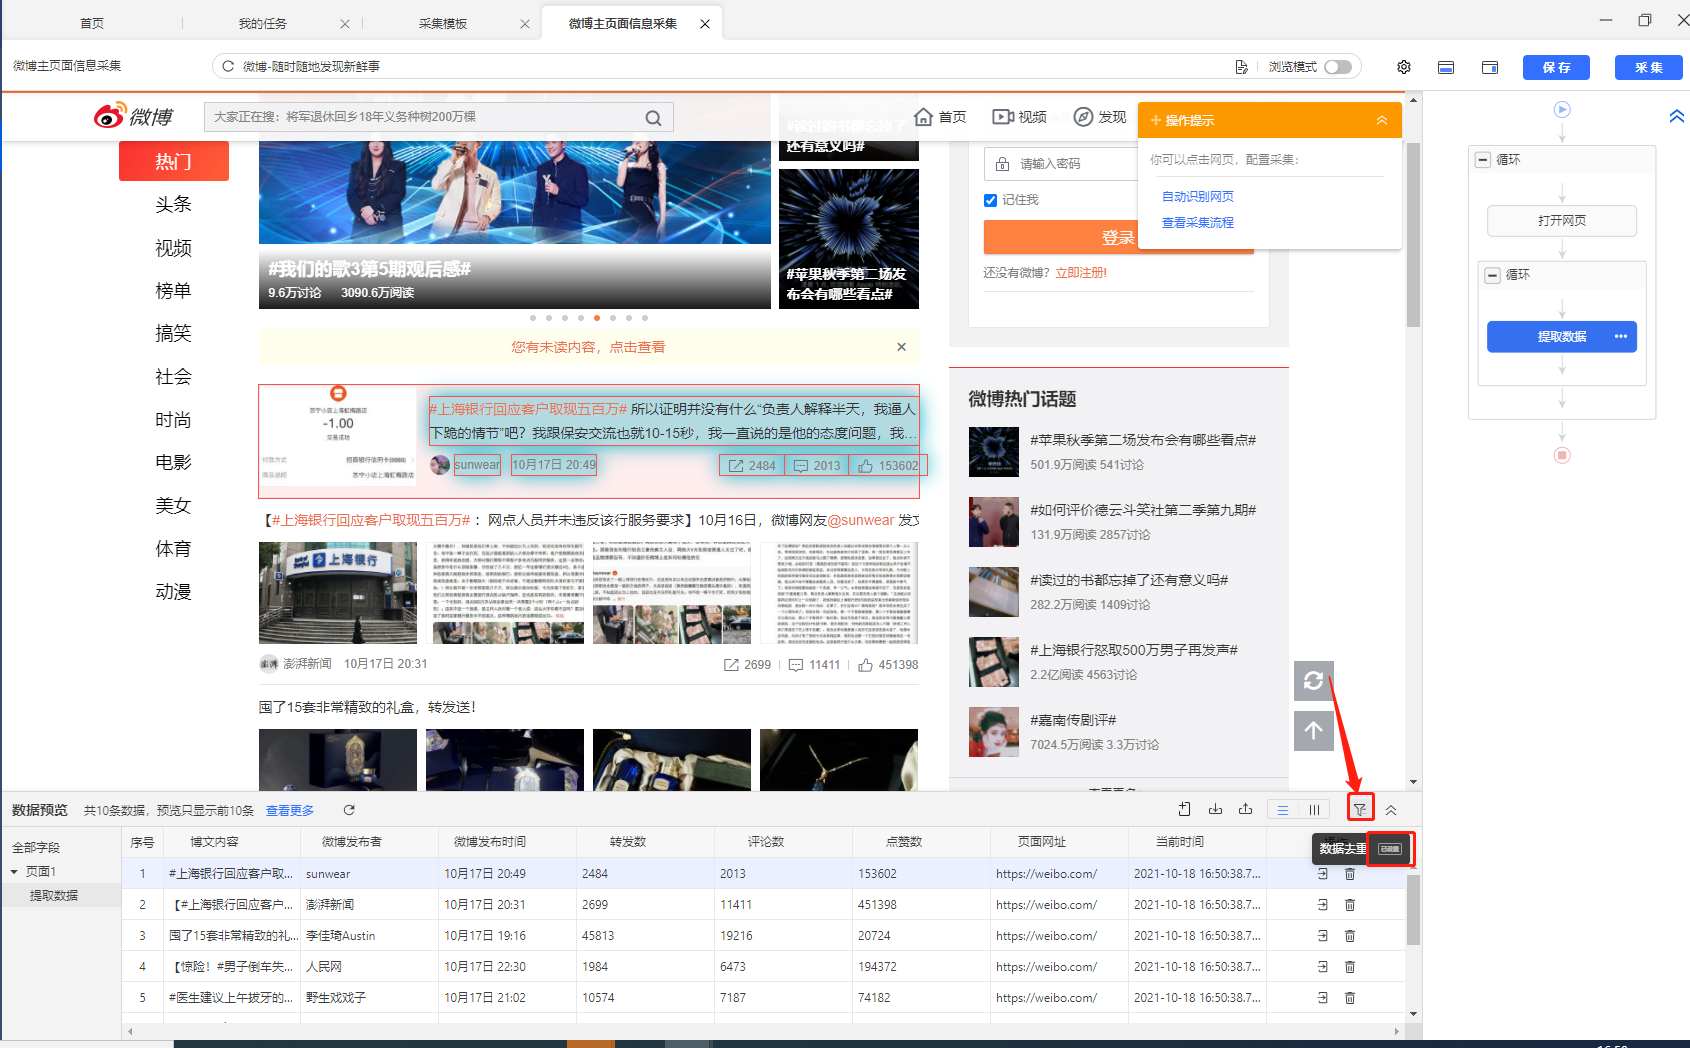Open hot topic #嘉南传剧评#
Viewport: 1690px width, 1048px height.
pos(1073,720)
